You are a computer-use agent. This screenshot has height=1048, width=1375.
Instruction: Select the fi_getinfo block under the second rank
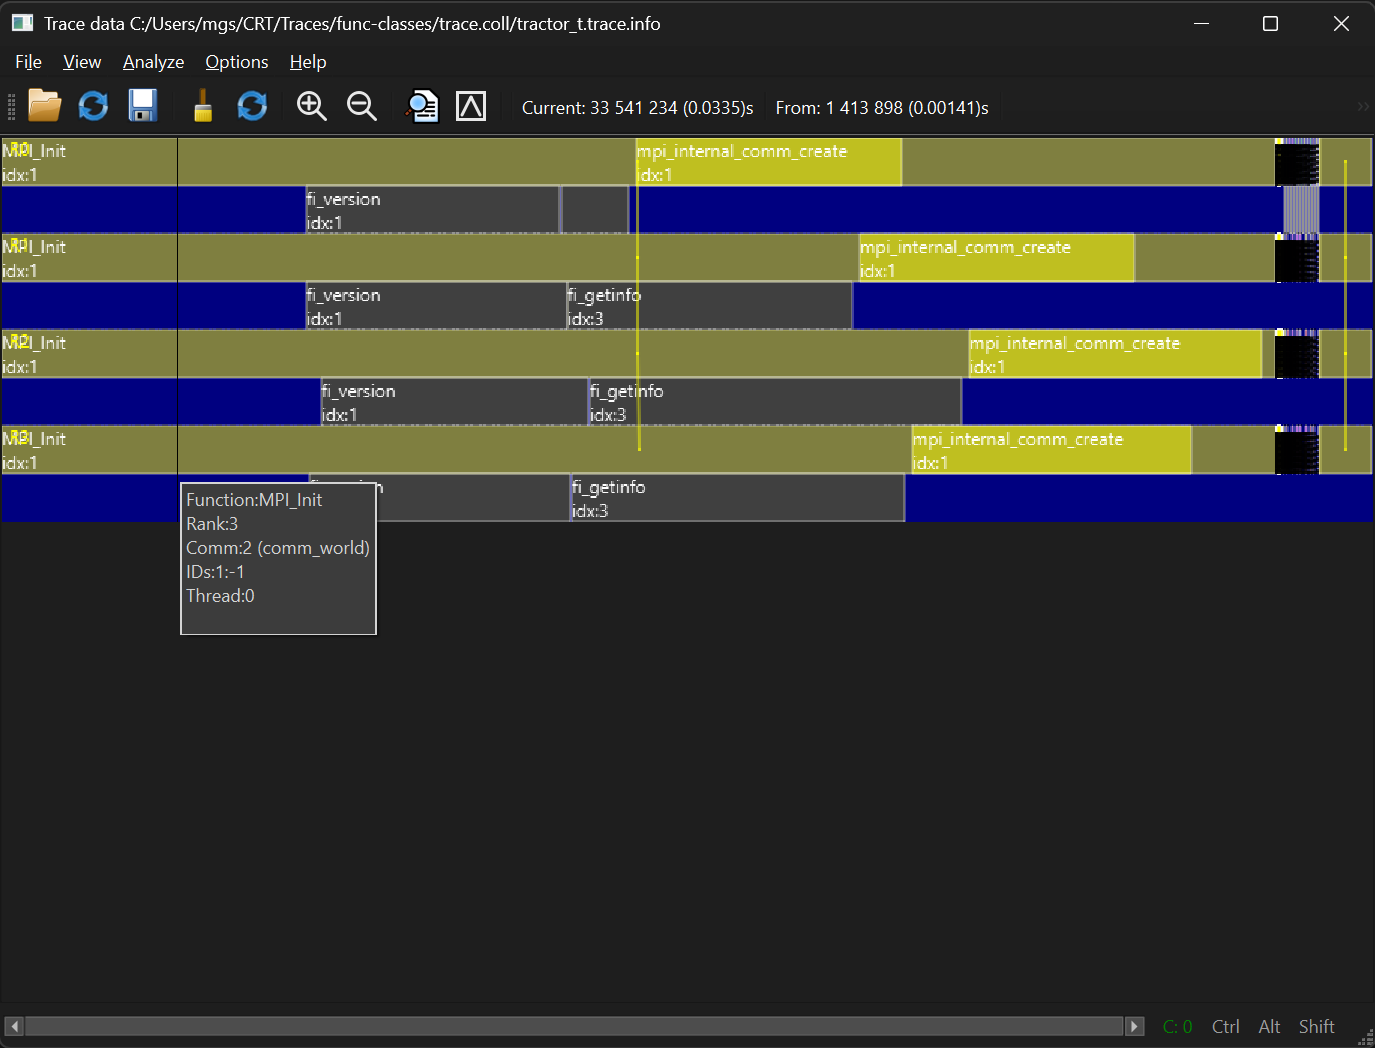coord(709,306)
